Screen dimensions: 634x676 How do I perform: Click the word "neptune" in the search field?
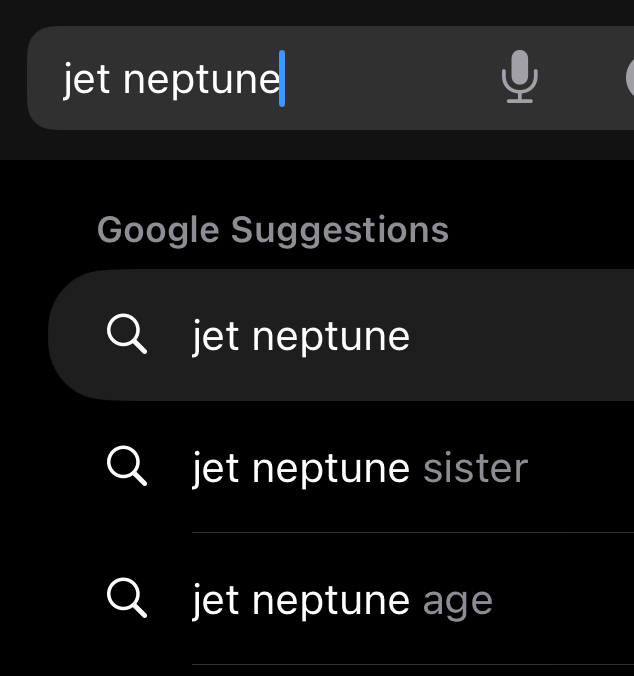(x=201, y=80)
